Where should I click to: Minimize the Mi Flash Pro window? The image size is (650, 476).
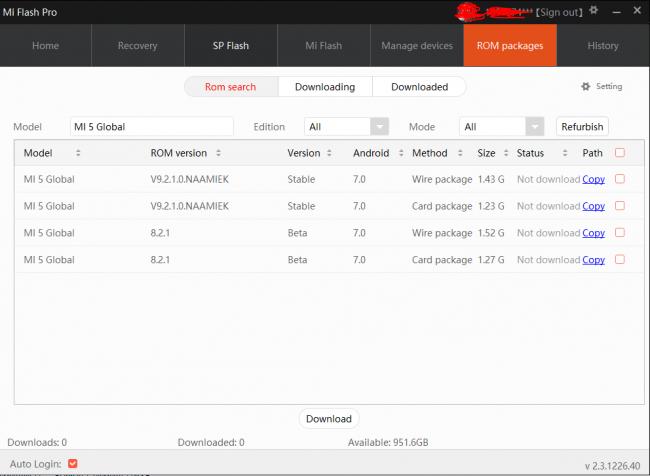[616, 12]
